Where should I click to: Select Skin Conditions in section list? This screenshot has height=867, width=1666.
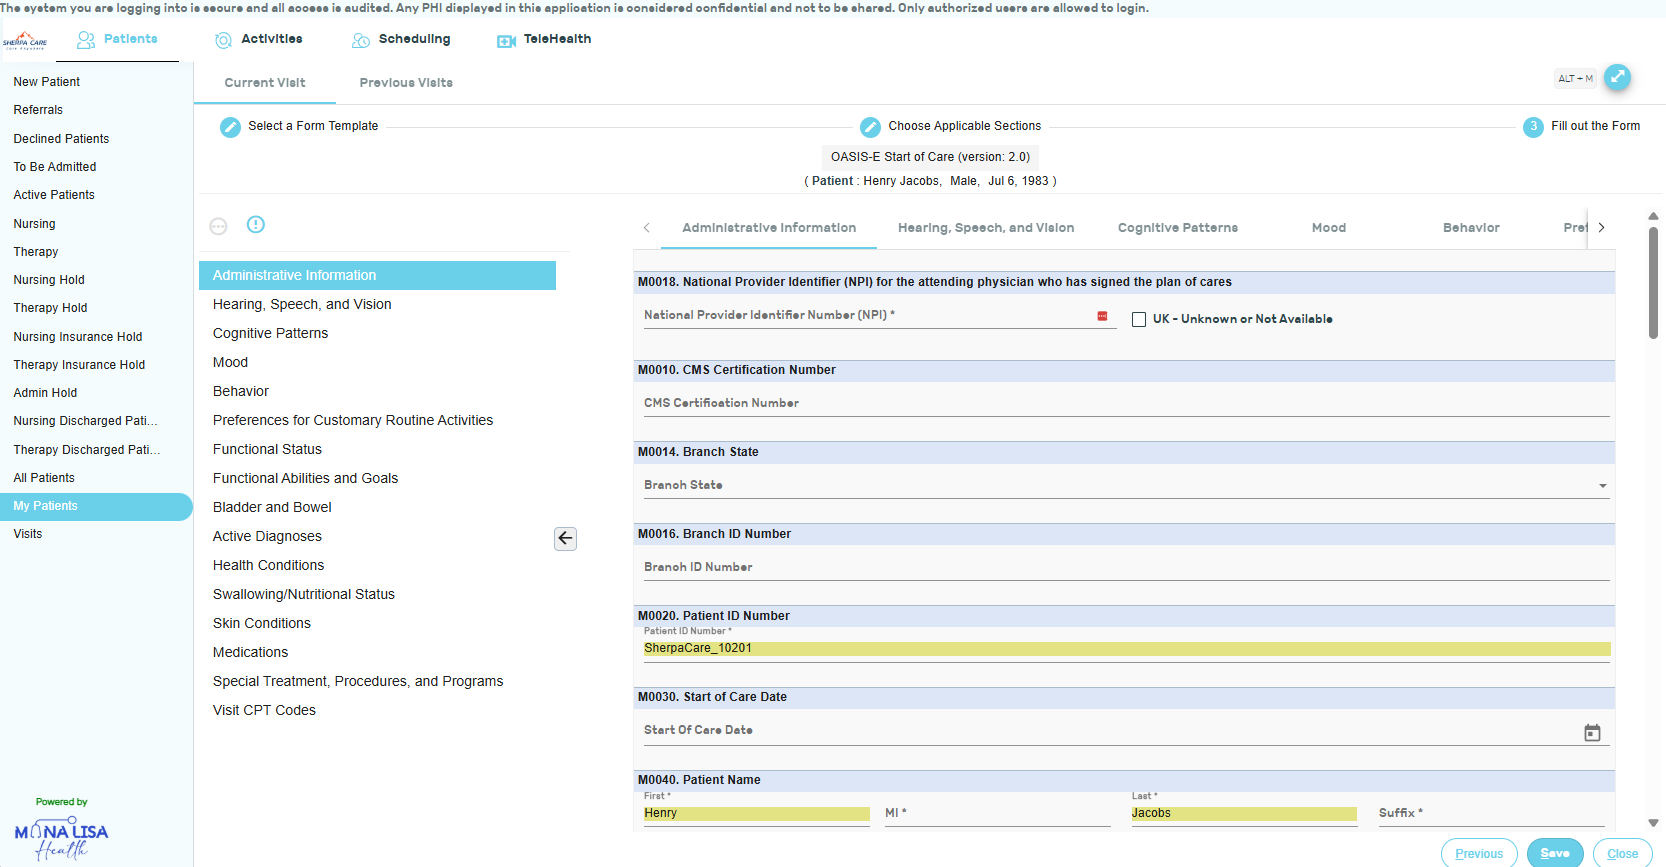(x=262, y=624)
